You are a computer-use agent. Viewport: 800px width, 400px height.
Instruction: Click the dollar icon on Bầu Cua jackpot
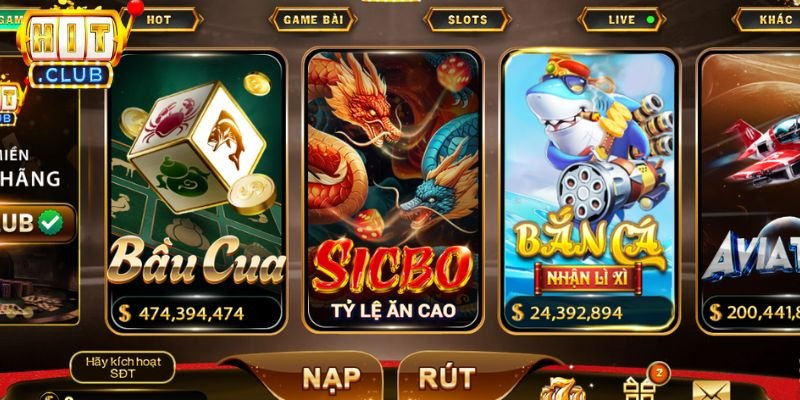point(124,313)
